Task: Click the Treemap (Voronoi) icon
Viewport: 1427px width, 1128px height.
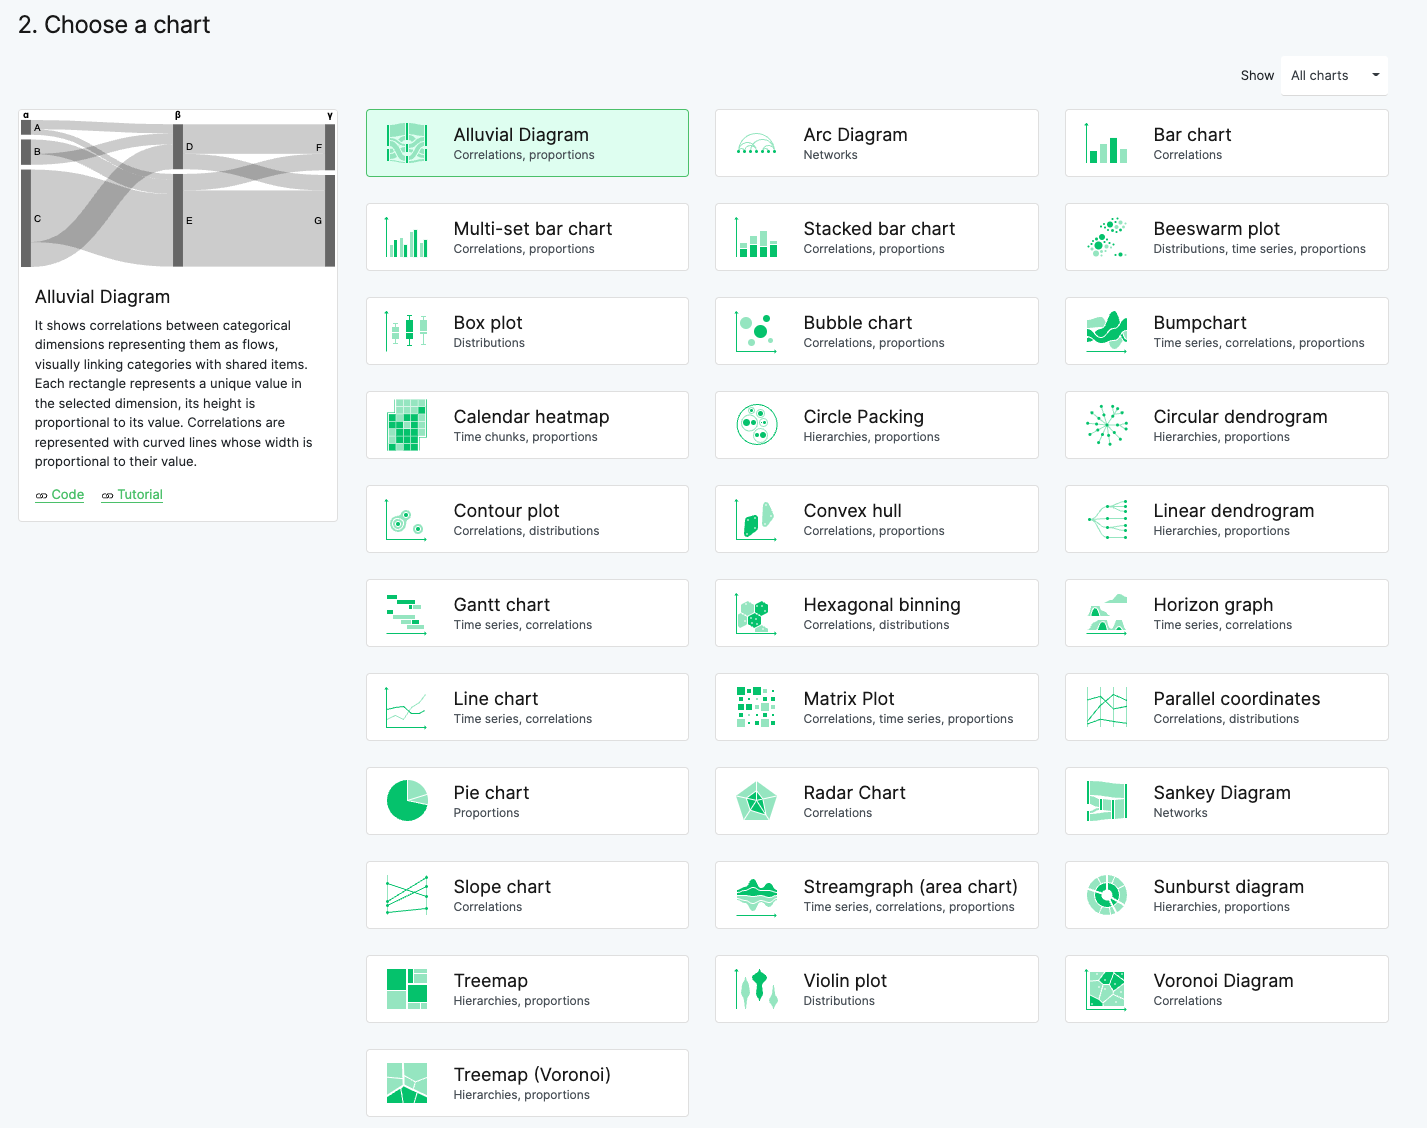Action: [x=407, y=1083]
